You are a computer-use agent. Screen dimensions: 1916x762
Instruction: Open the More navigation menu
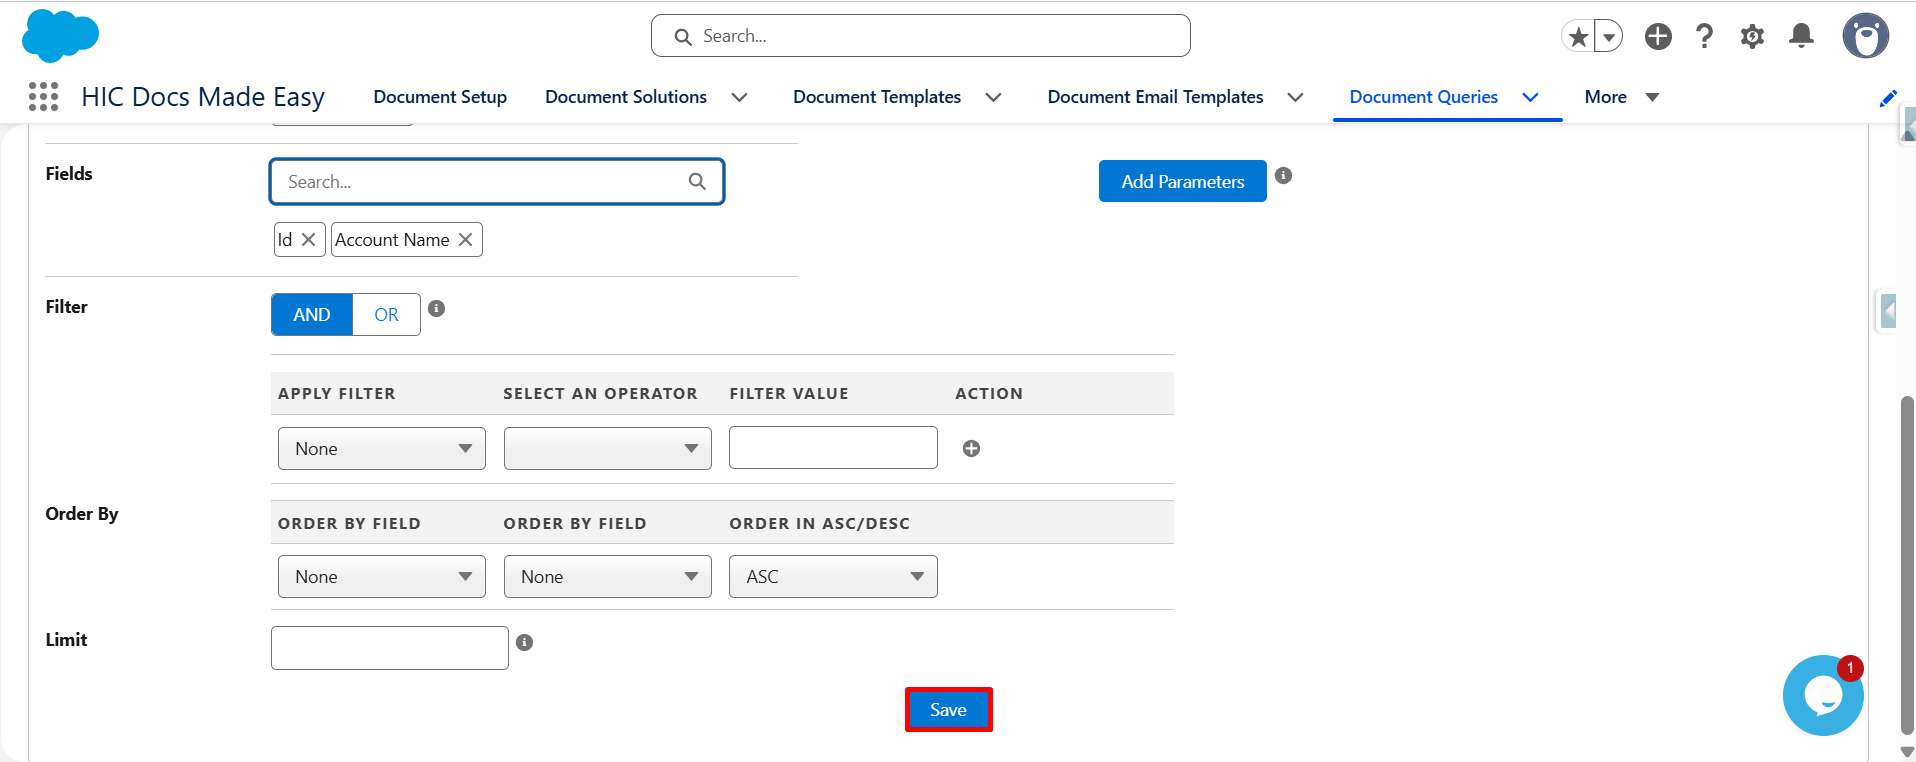[x=1621, y=97]
